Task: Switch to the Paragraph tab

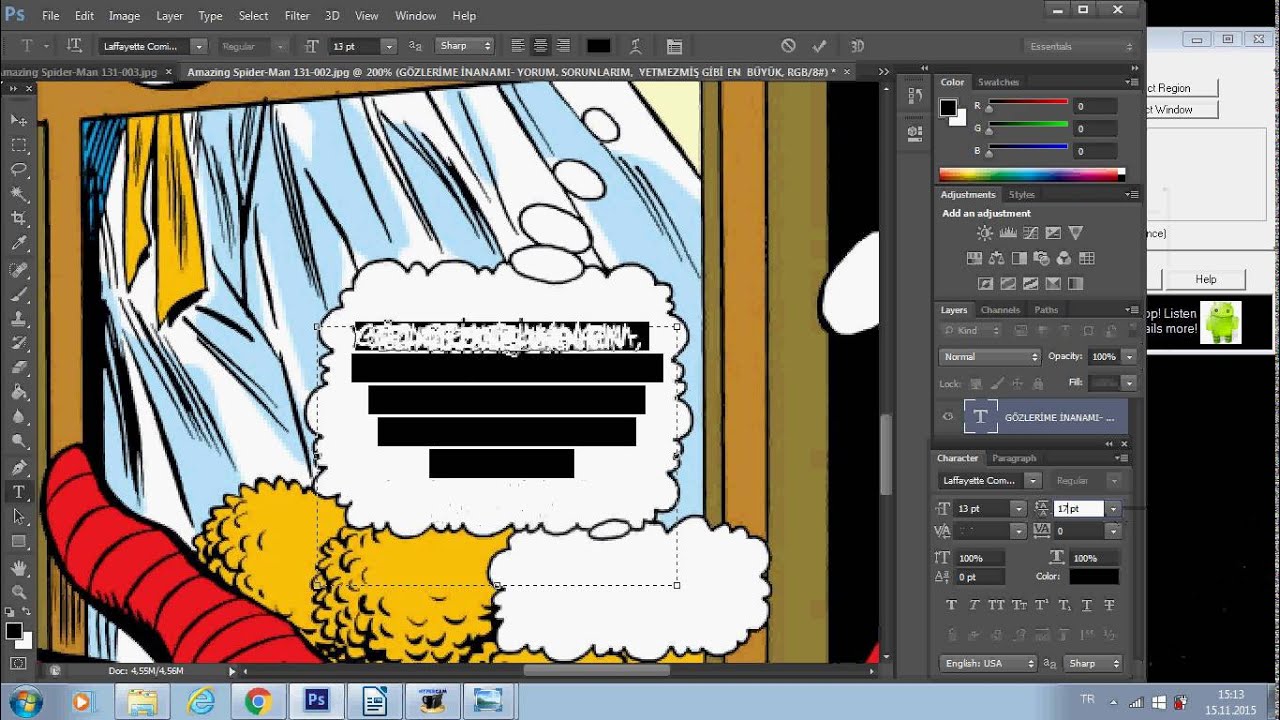Action: click(x=1014, y=458)
